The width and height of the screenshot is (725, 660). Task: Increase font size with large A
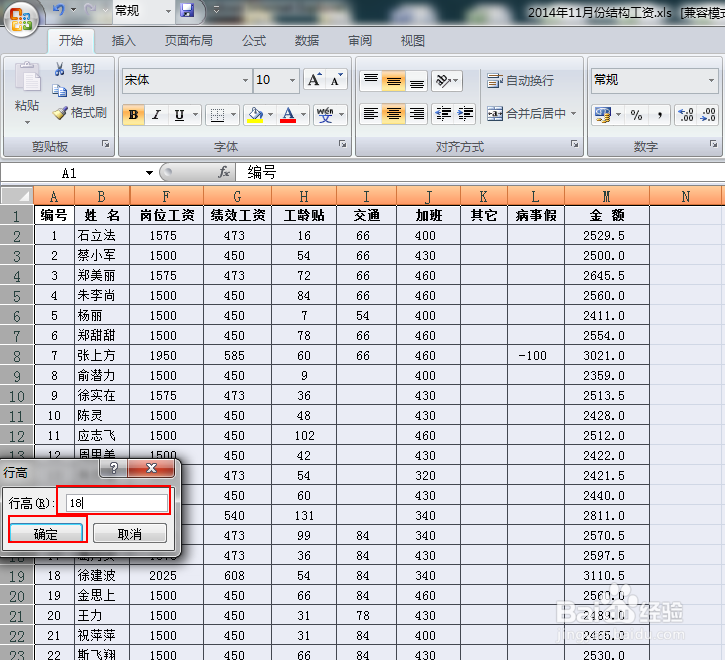point(314,80)
